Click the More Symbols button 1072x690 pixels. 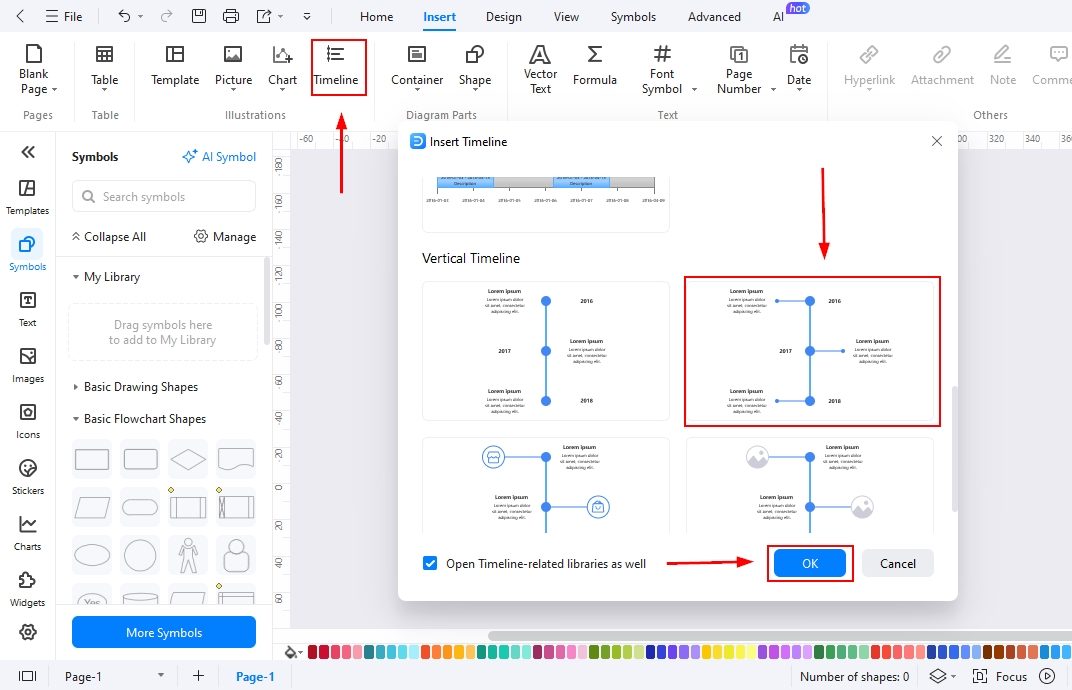[x=163, y=632]
